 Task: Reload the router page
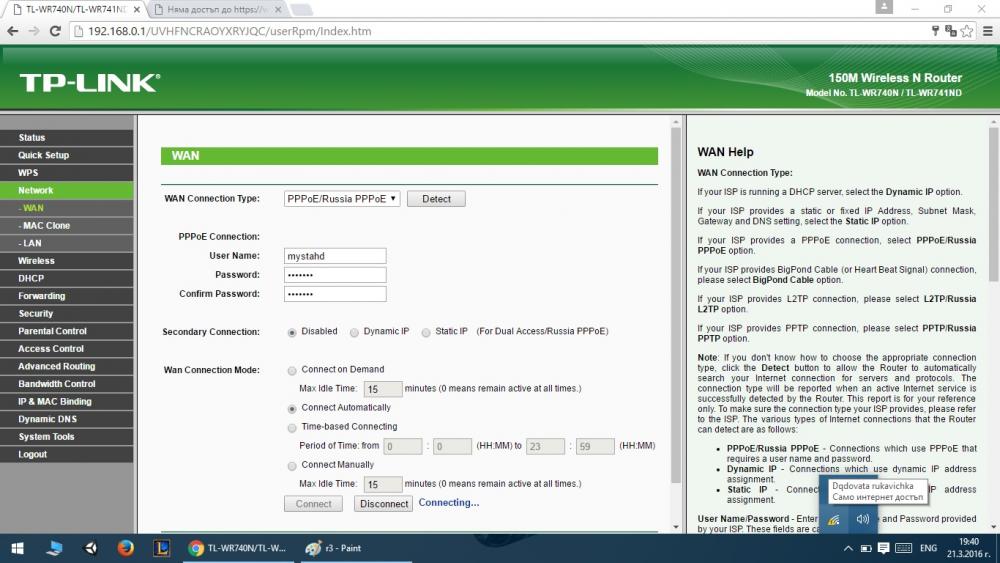point(55,31)
